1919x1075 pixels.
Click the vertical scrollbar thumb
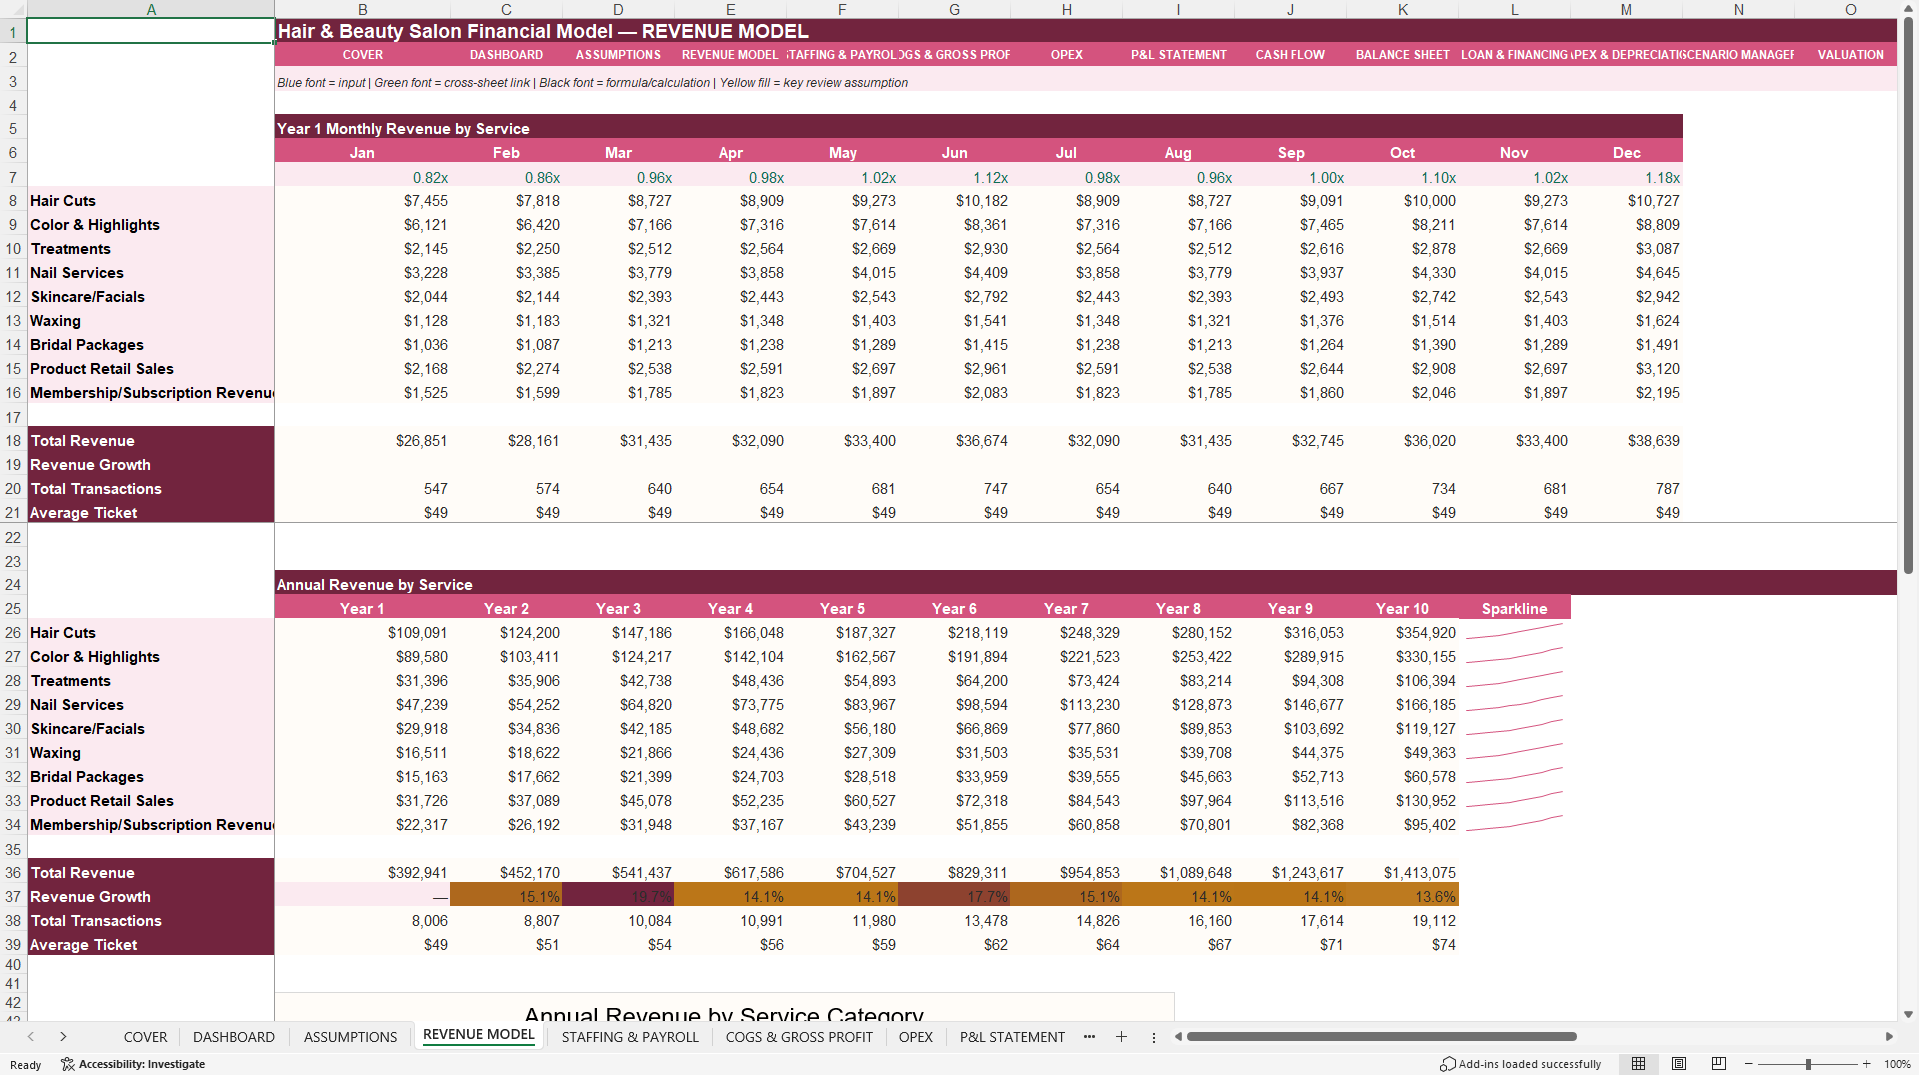pyautogui.click(x=1908, y=295)
